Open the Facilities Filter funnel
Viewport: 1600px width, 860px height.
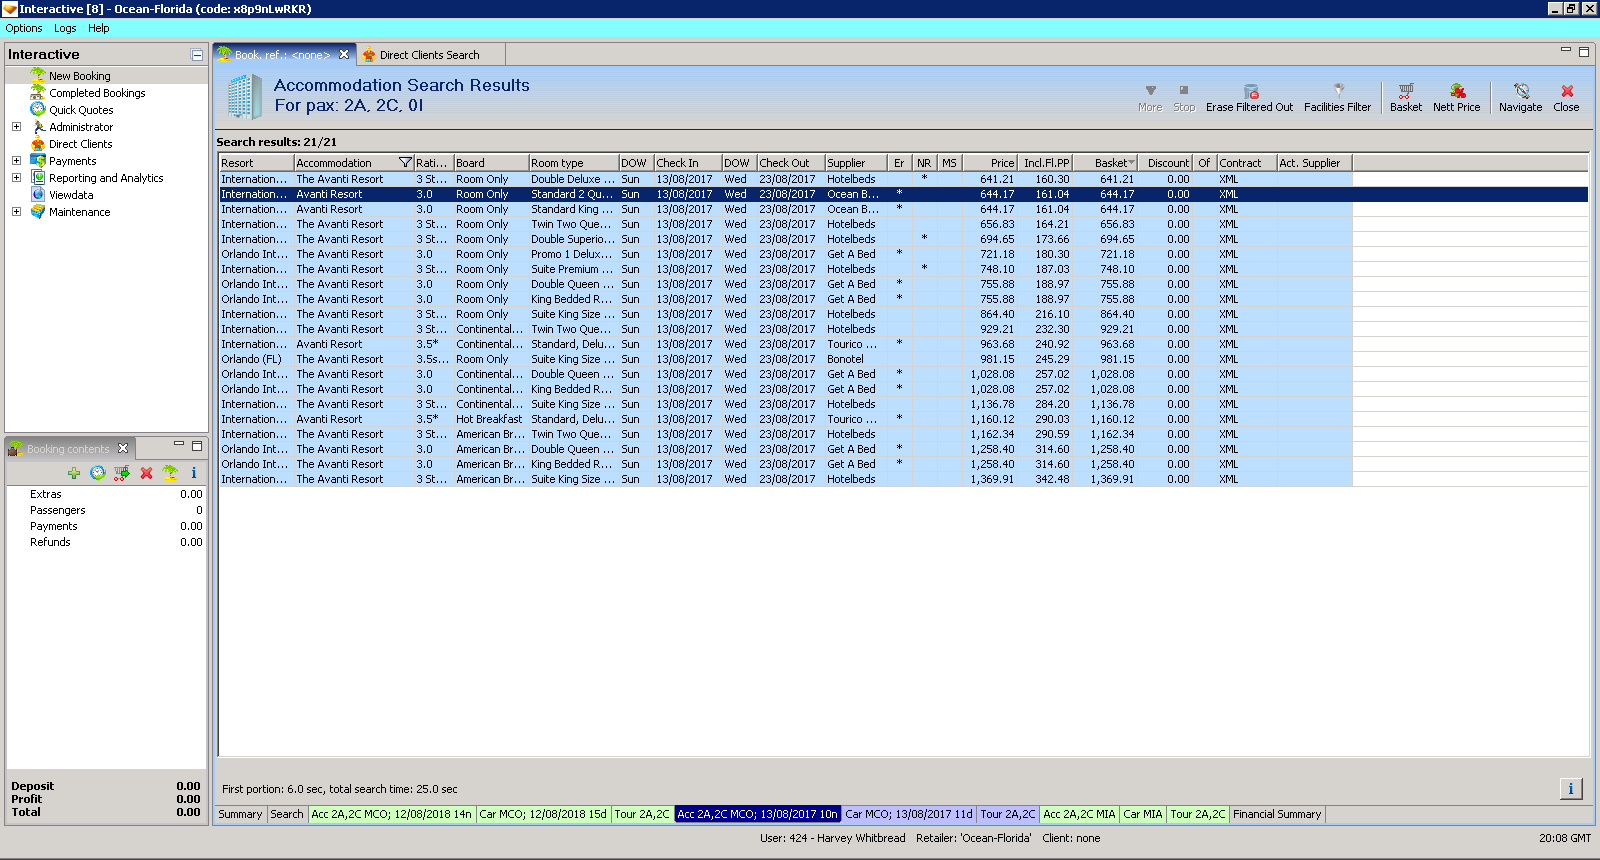[1338, 92]
